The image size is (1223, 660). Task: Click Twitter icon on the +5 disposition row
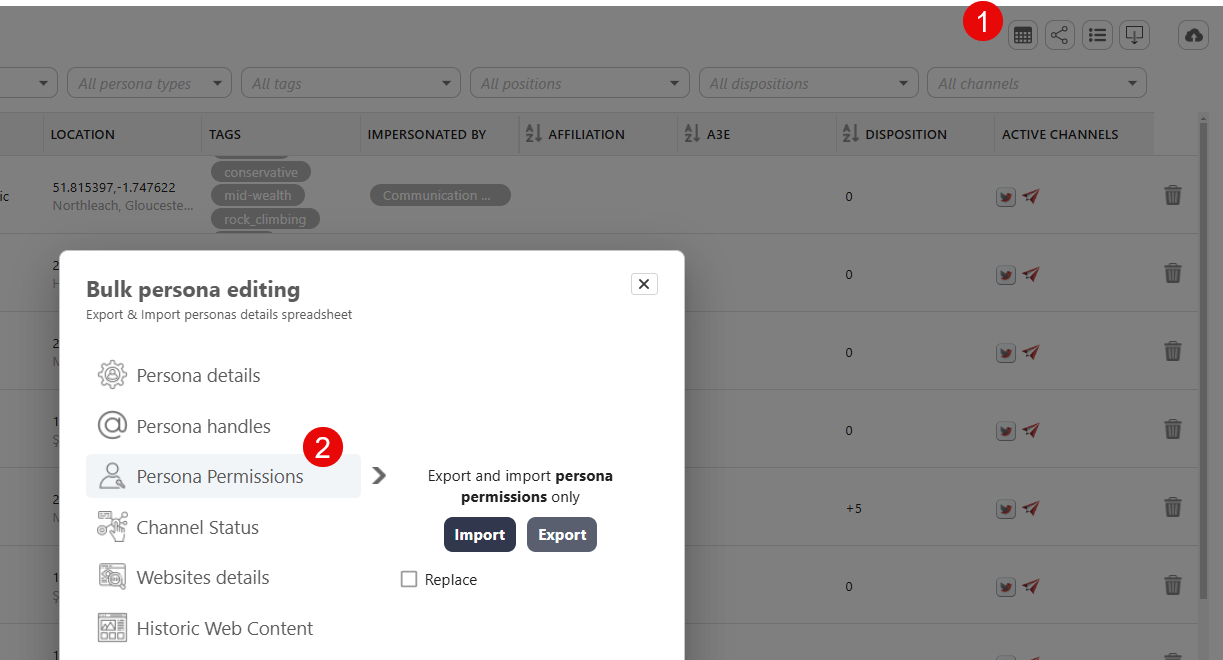(1006, 509)
